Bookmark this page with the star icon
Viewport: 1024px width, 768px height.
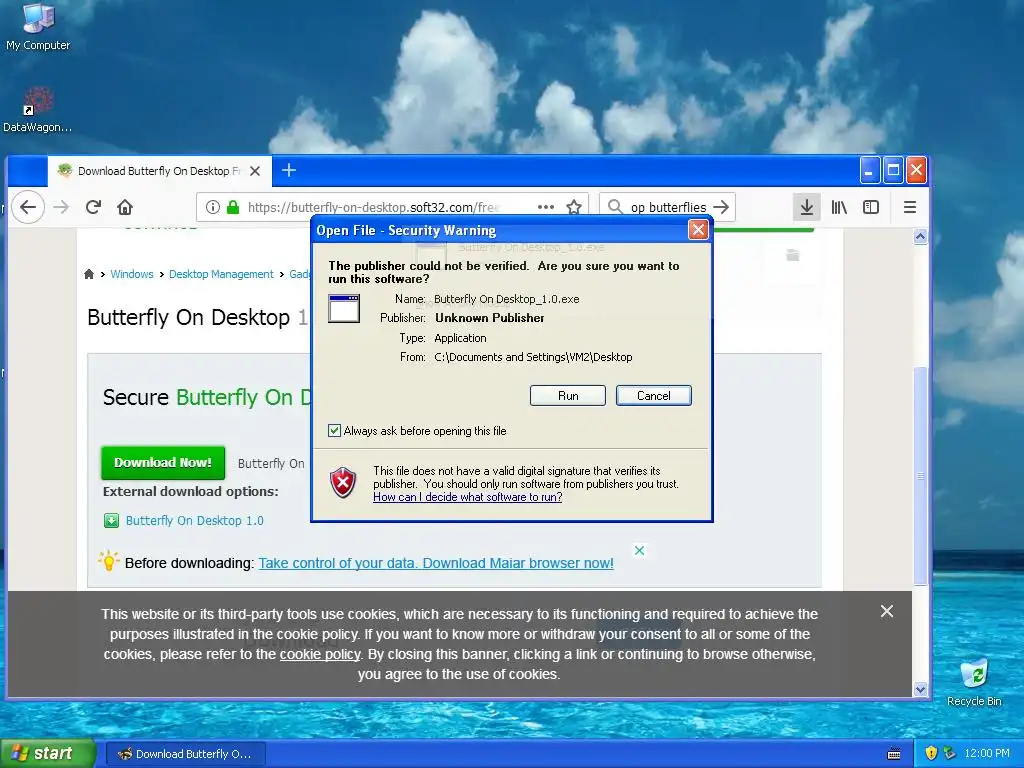click(573, 207)
